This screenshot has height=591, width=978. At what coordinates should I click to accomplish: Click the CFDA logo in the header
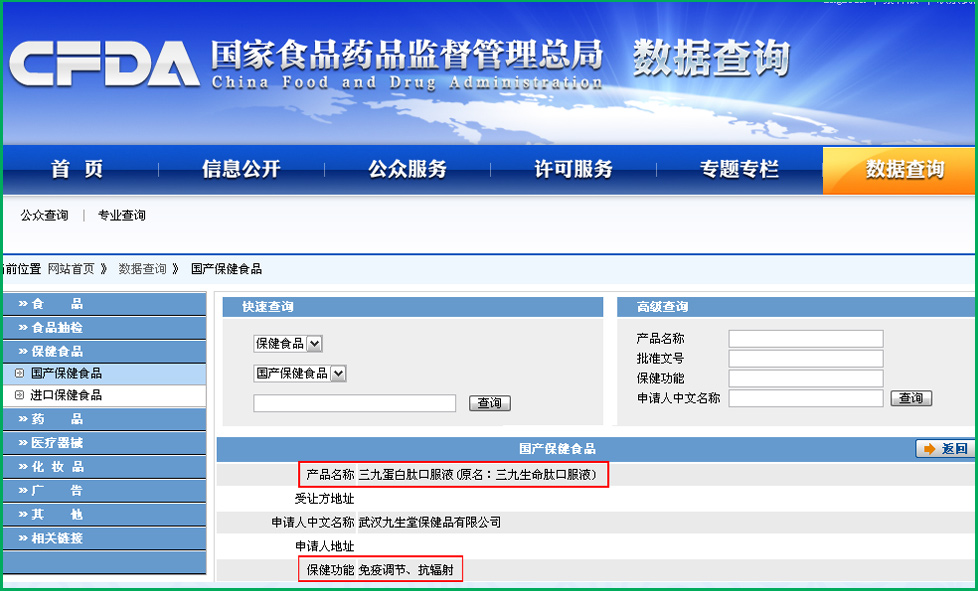point(104,63)
